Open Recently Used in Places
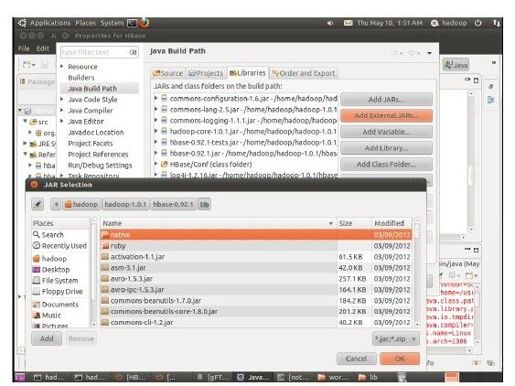515x386 pixels. [60, 246]
